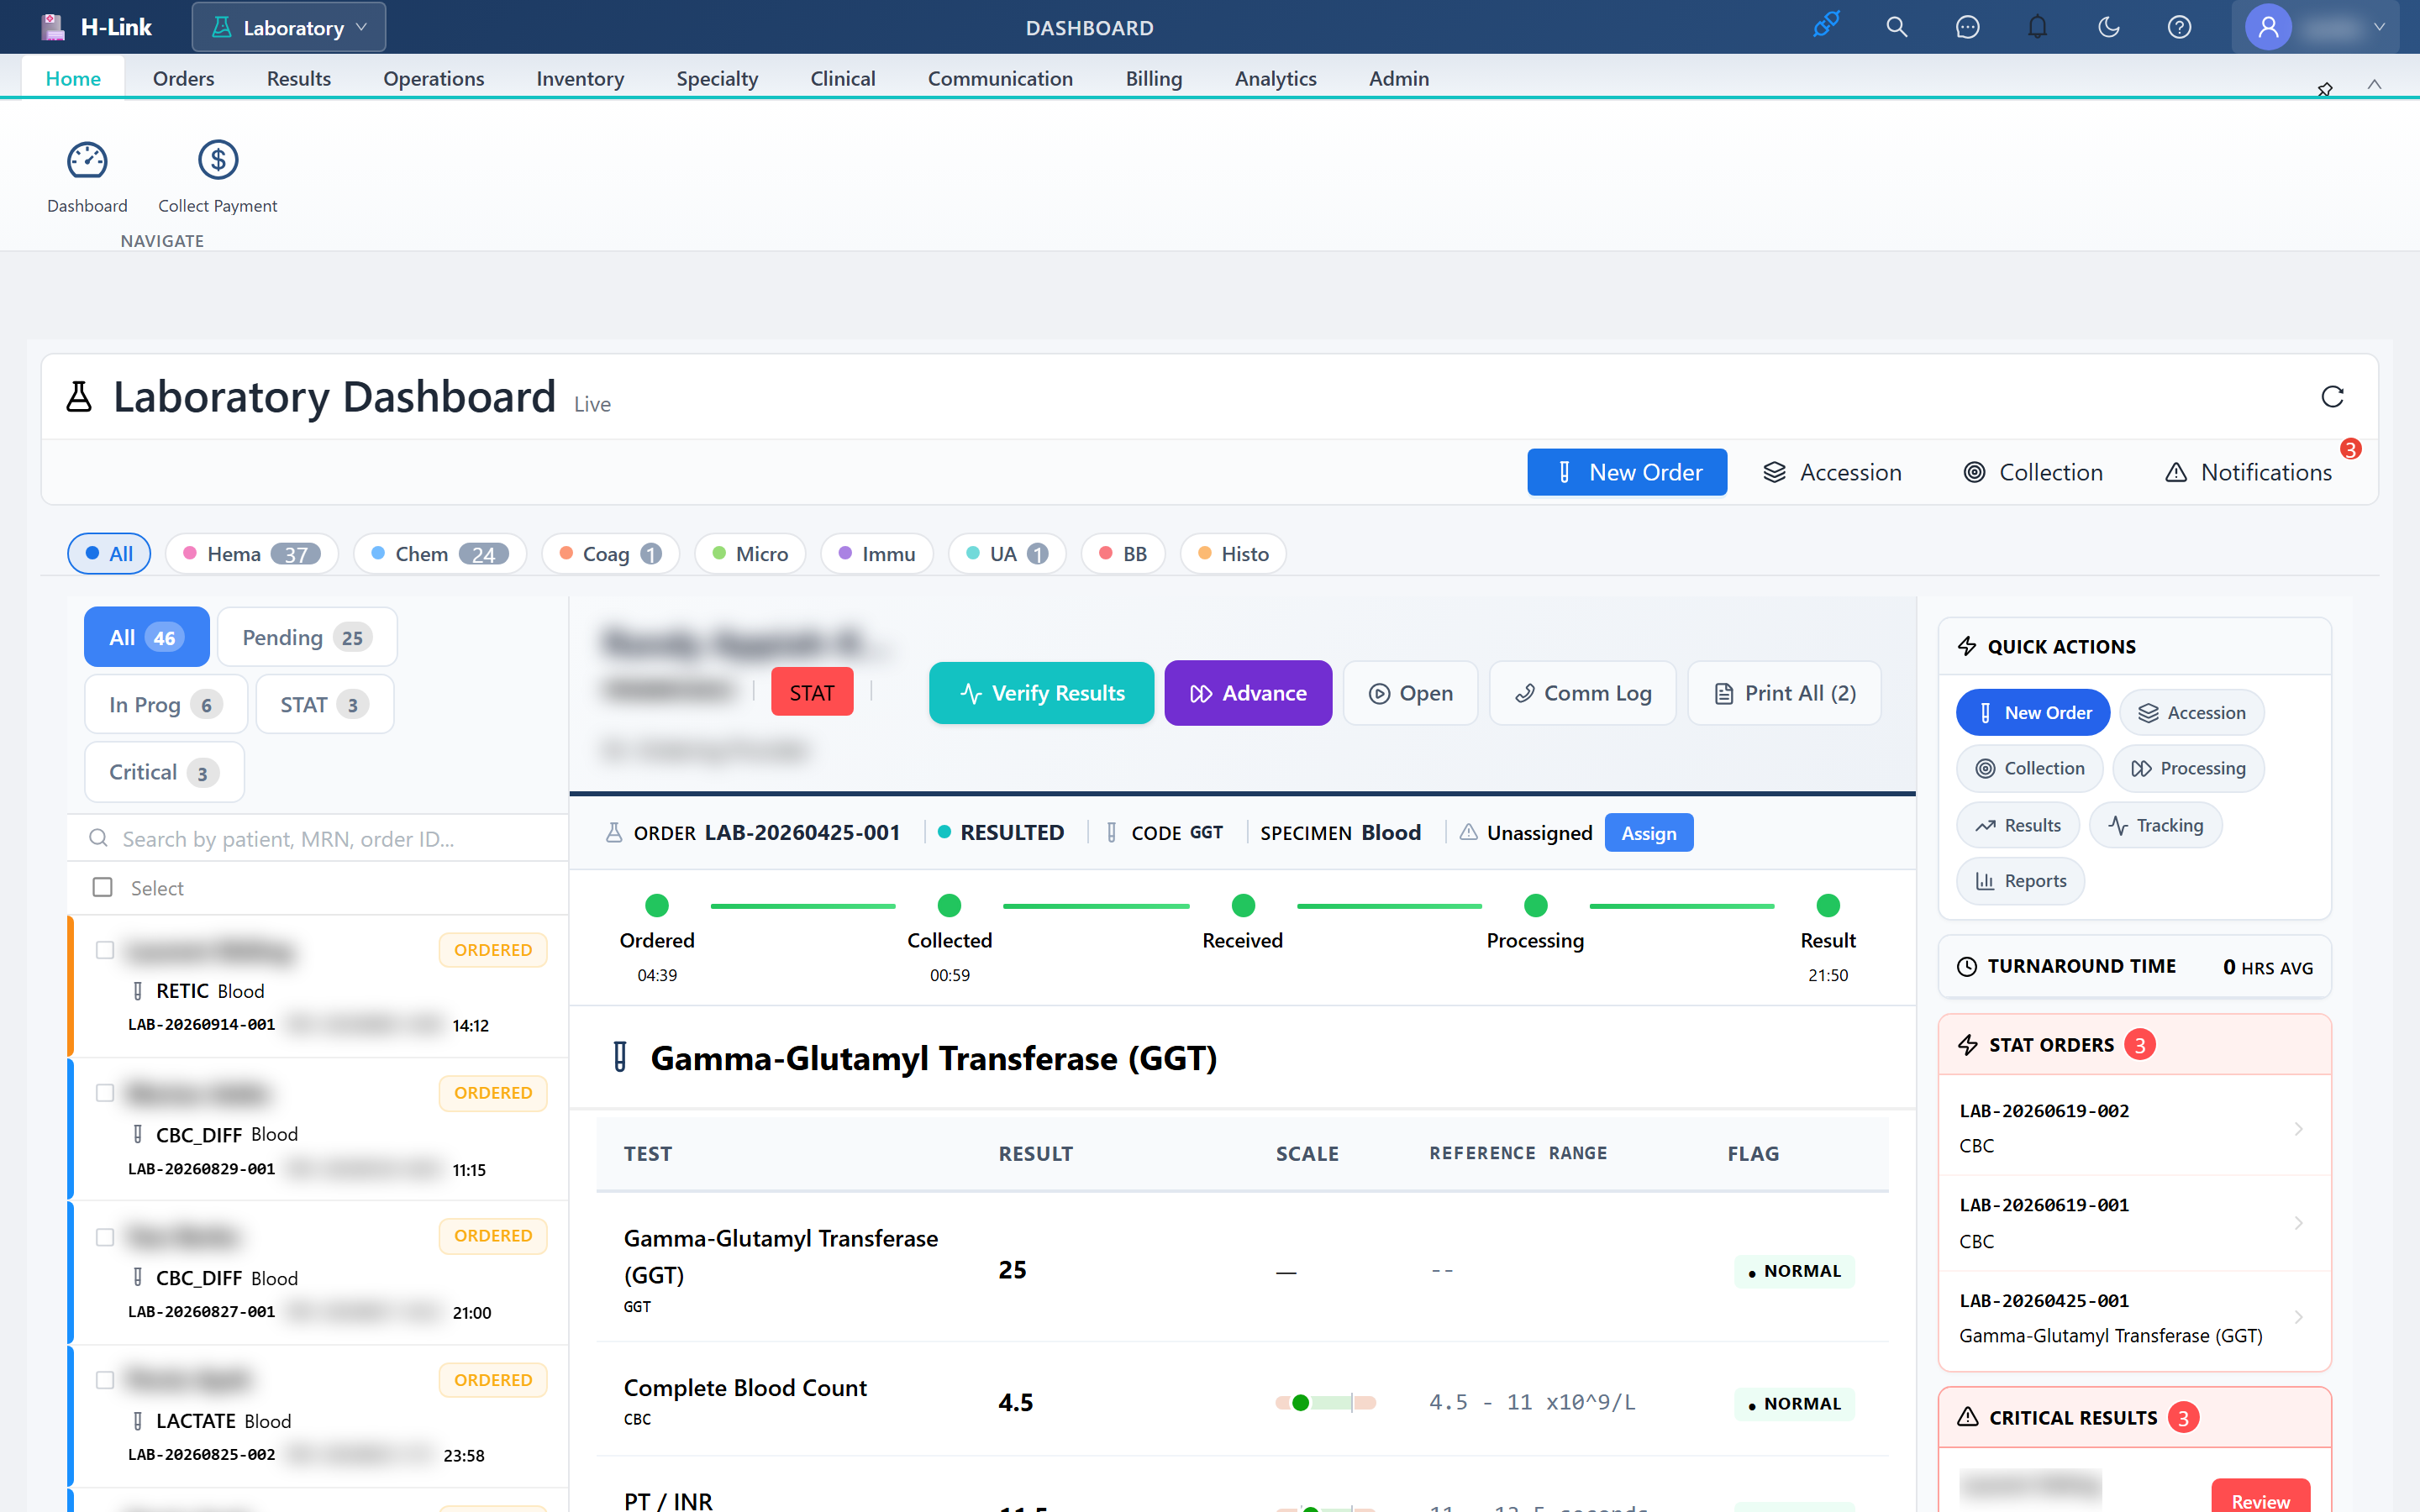Image resolution: width=2420 pixels, height=1512 pixels.
Task: Click the Complete Blood Count scale bar
Action: click(x=1325, y=1402)
